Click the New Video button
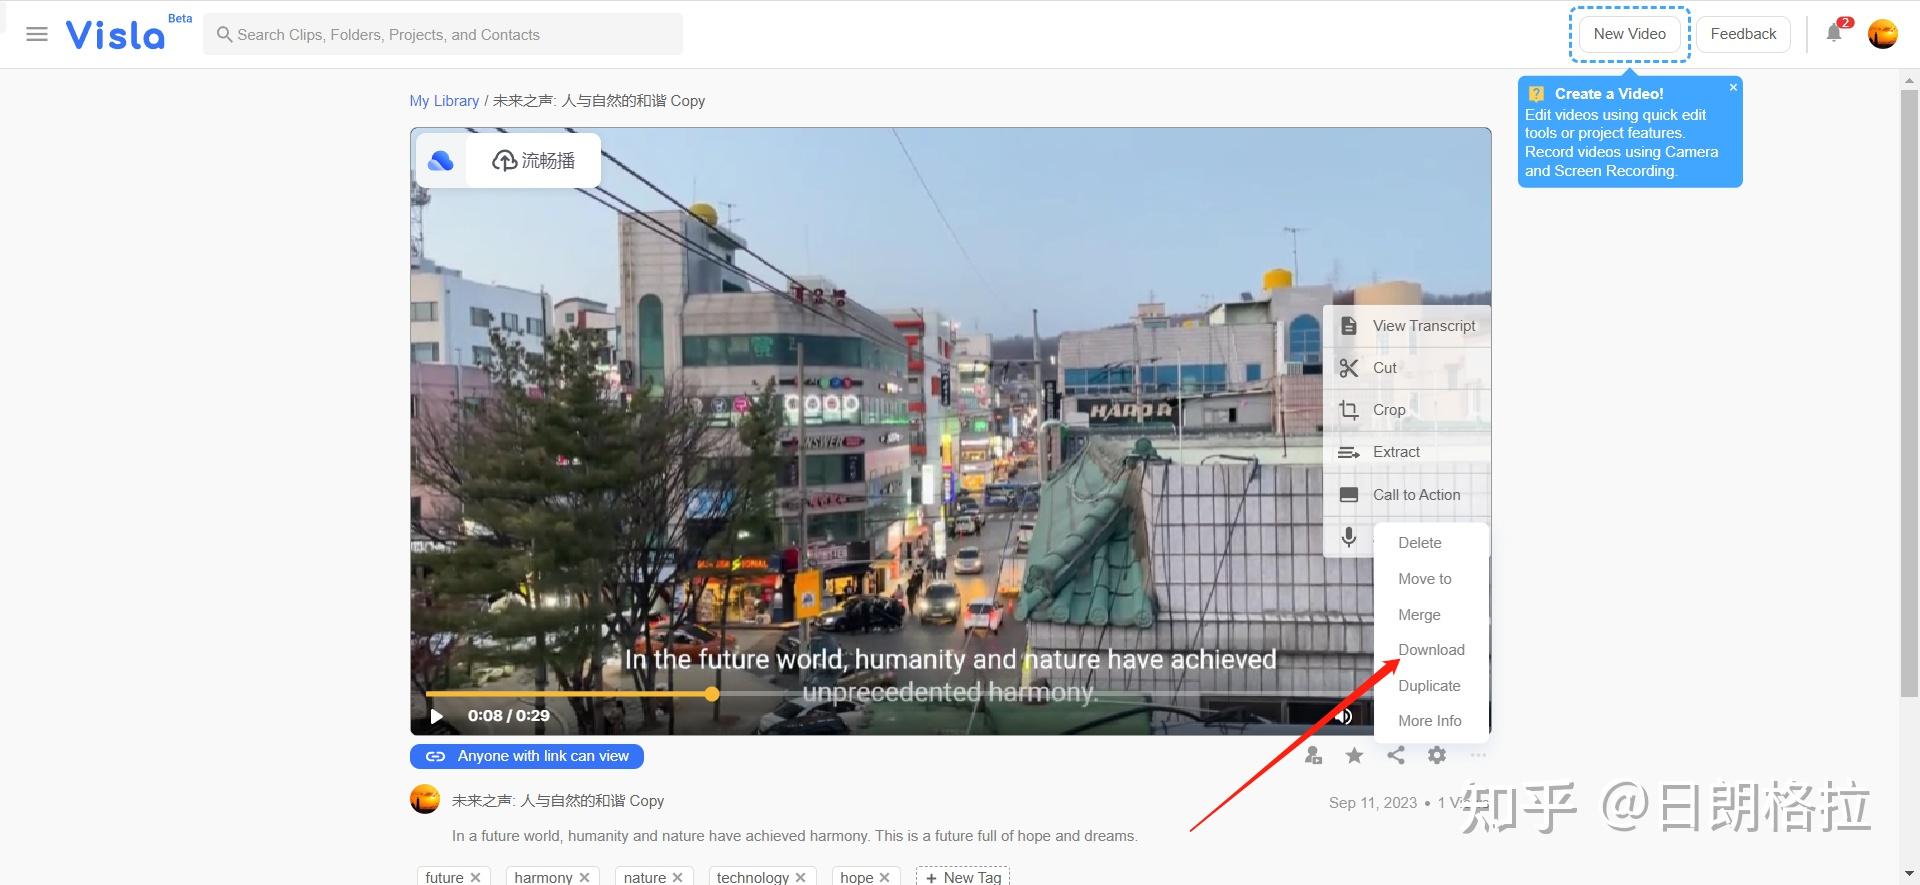1920x885 pixels. [1630, 34]
